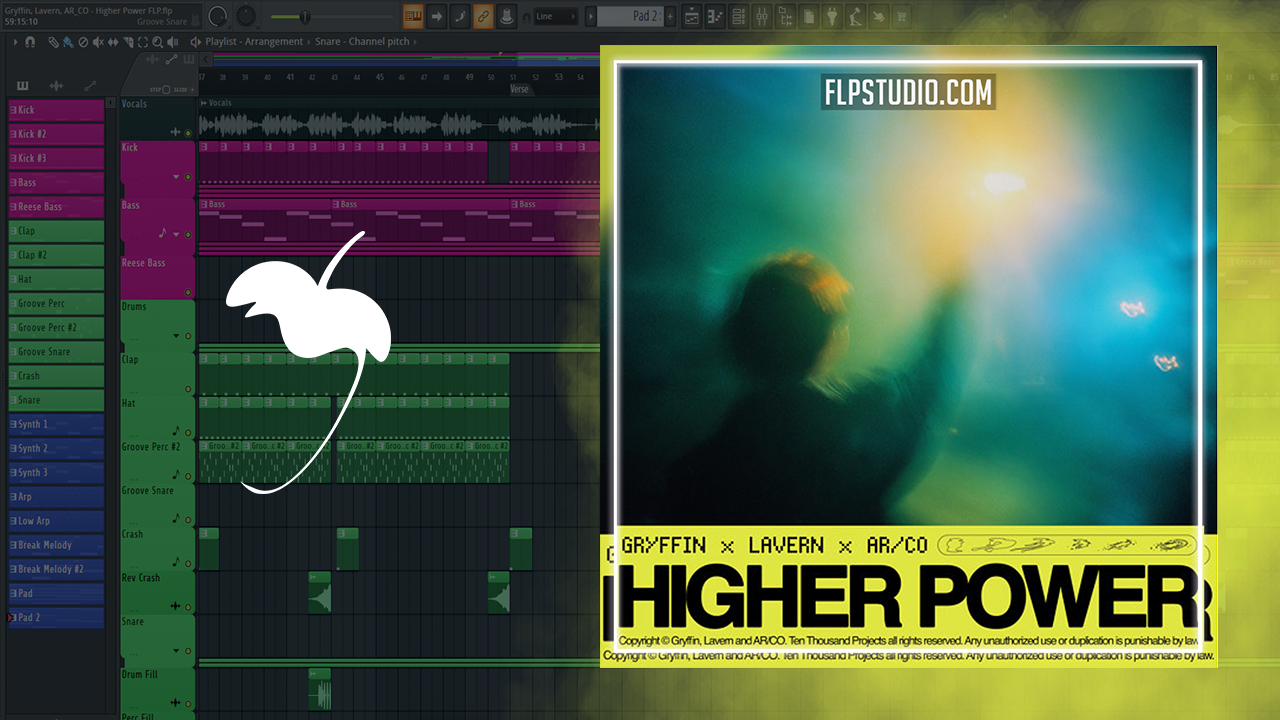Mute the Kick track
1280x720 pixels.
tap(188, 177)
